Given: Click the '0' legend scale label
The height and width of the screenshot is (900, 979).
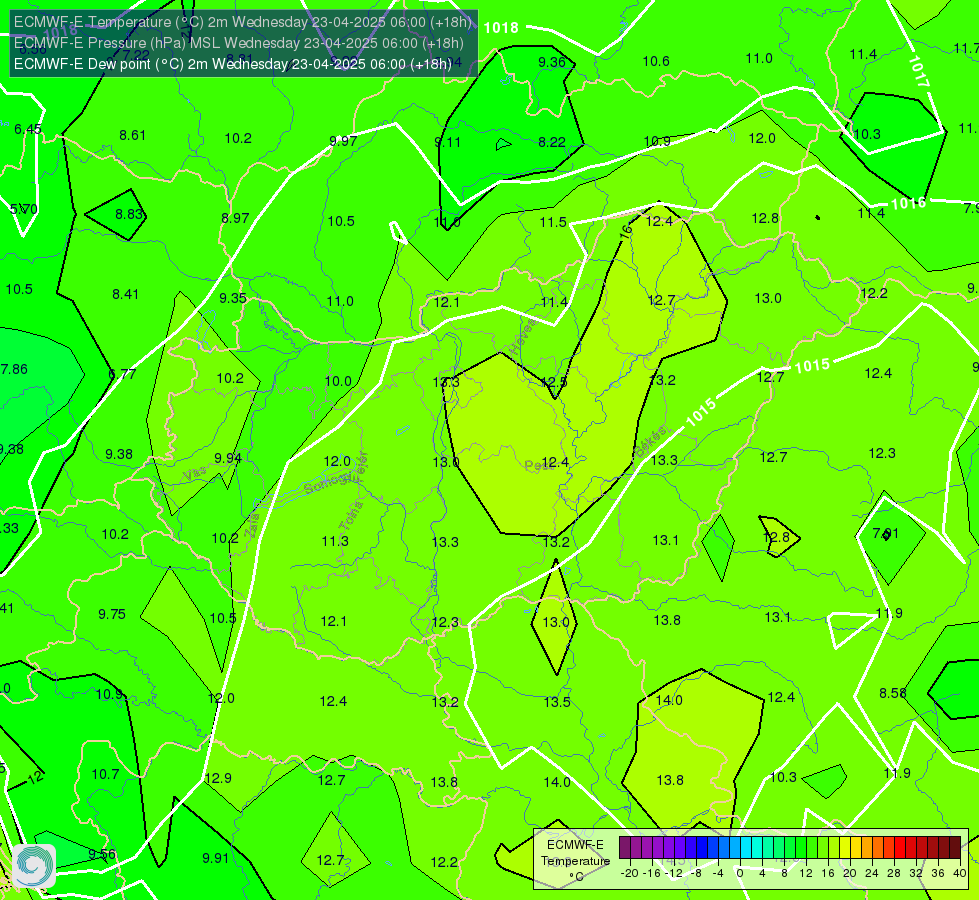Looking at the screenshot, I should tap(740, 873).
